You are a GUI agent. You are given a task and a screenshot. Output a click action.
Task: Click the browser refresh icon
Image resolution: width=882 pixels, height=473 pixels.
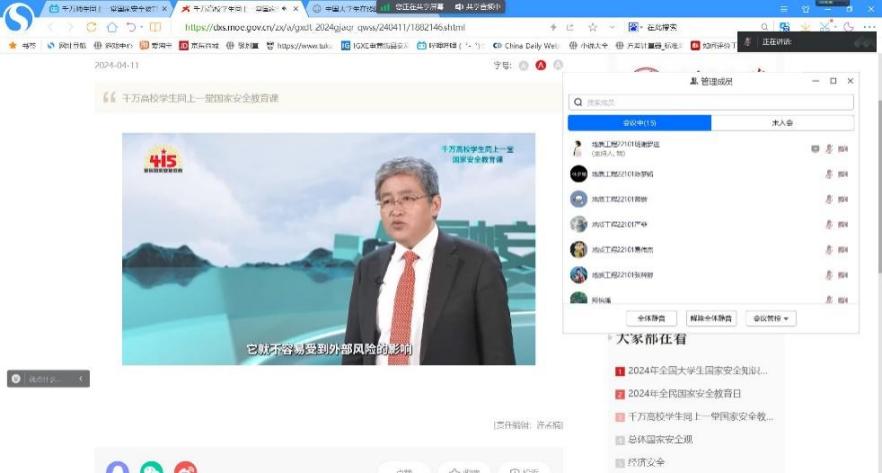point(92,27)
